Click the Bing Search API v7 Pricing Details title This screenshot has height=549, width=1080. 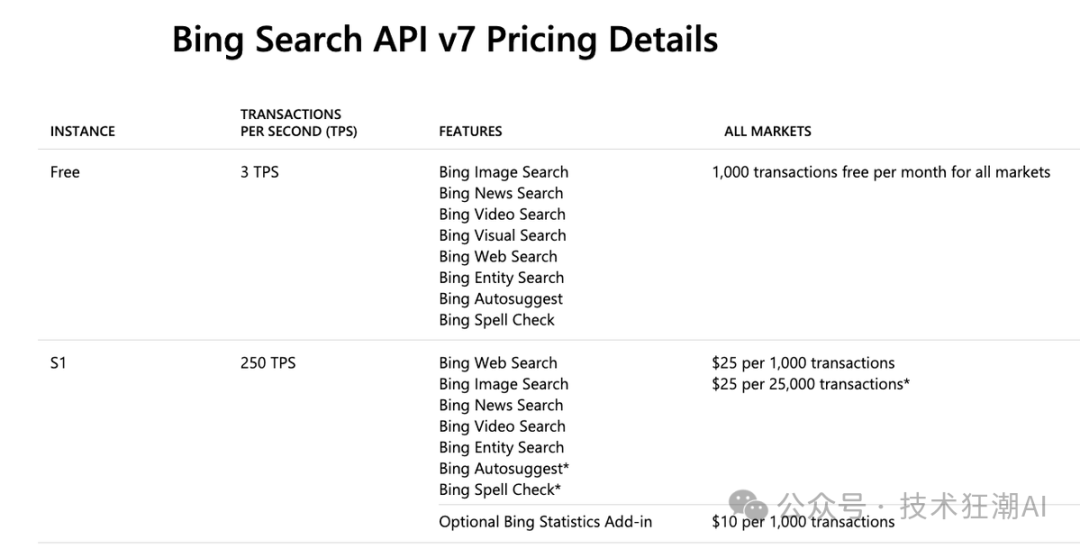pyautogui.click(x=445, y=40)
